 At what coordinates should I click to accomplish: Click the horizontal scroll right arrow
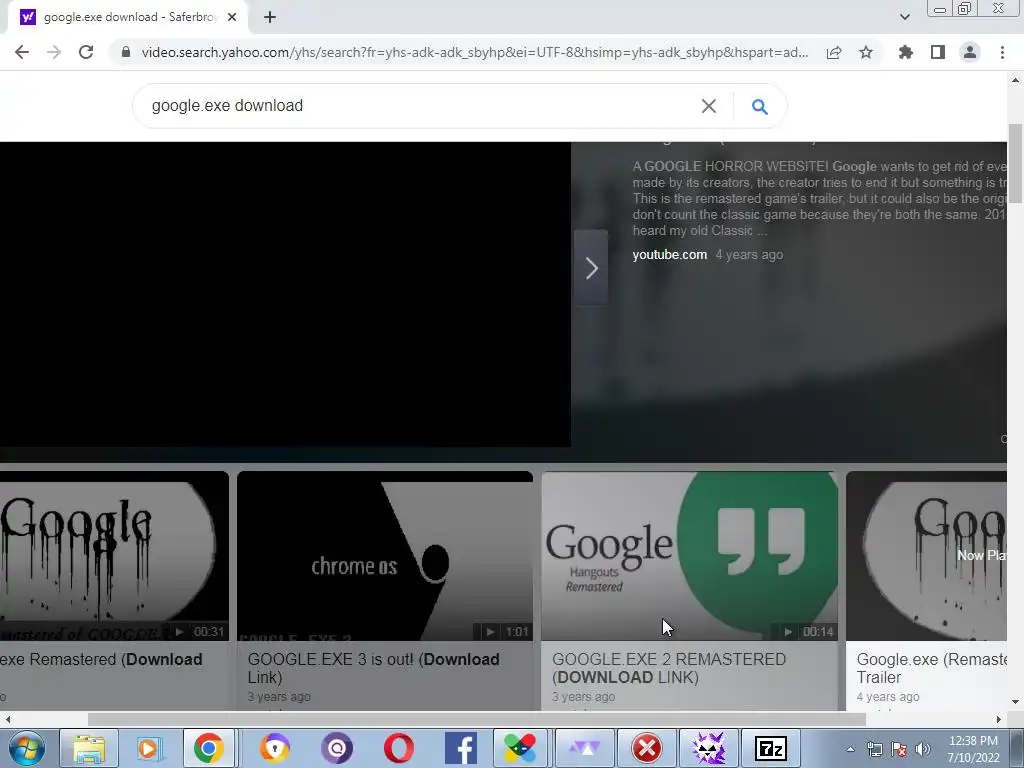(999, 719)
